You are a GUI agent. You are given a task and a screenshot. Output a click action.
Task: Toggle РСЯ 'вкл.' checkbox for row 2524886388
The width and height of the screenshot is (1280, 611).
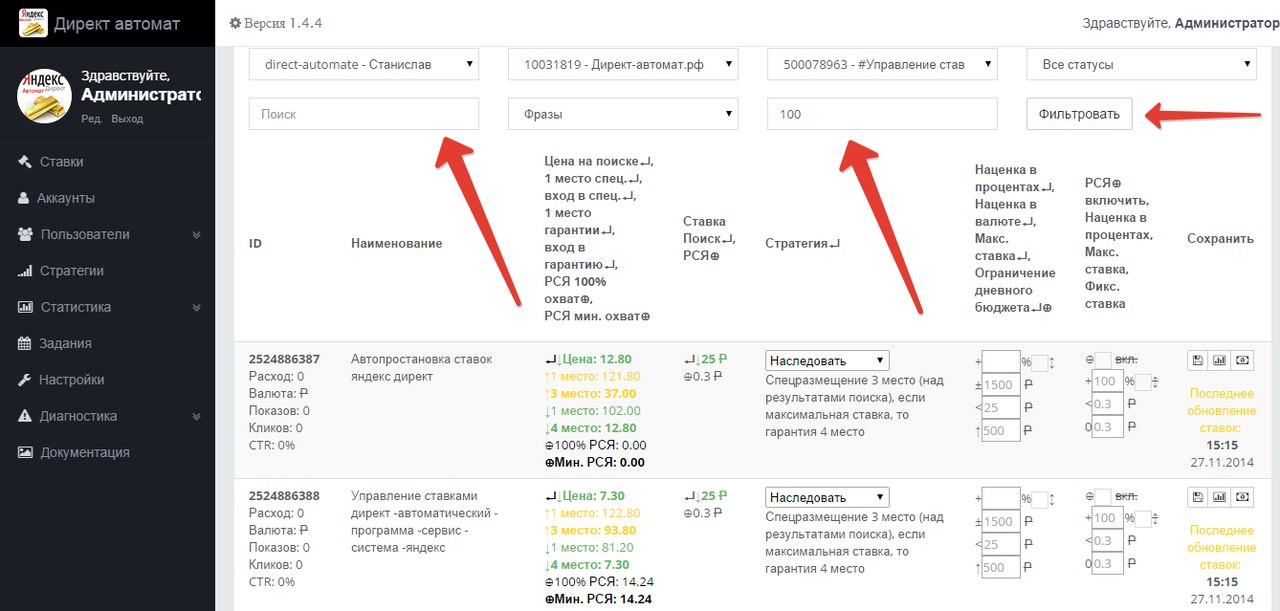click(1103, 496)
